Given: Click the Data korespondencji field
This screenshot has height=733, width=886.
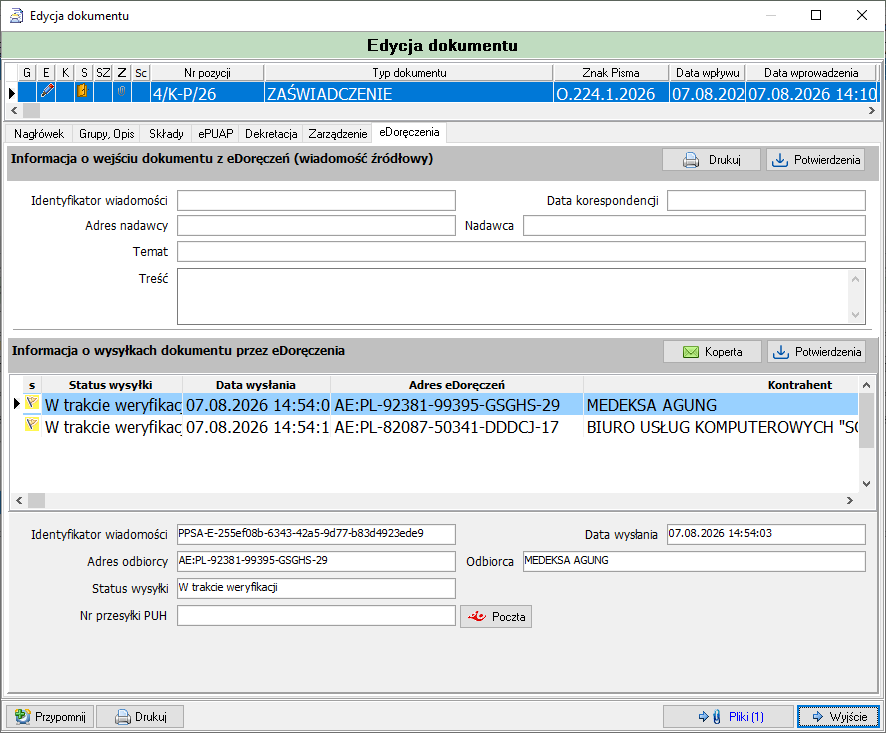Looking at the screenshot, I should (766, 201).
